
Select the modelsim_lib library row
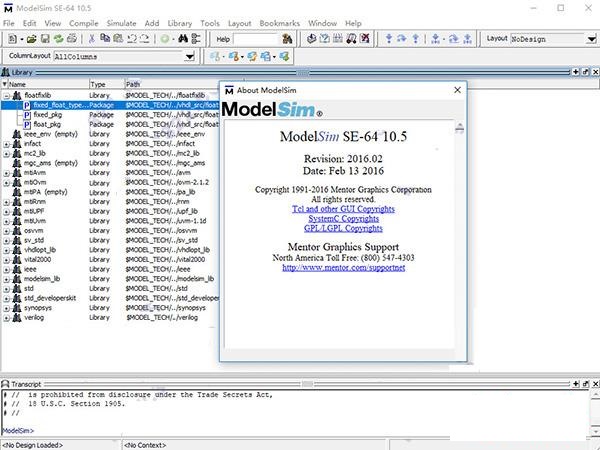pyautogui.click(x=110, y=279)
